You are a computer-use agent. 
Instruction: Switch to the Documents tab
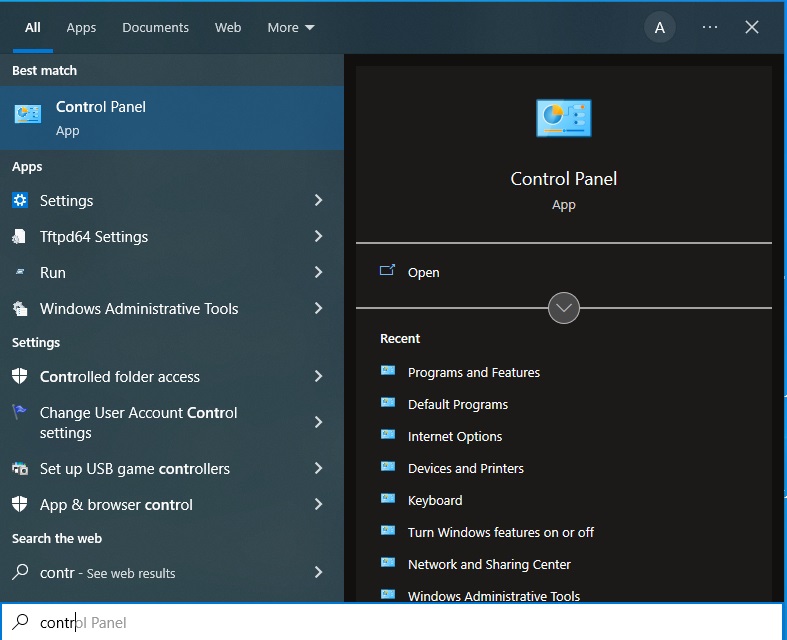click(155, 28)
